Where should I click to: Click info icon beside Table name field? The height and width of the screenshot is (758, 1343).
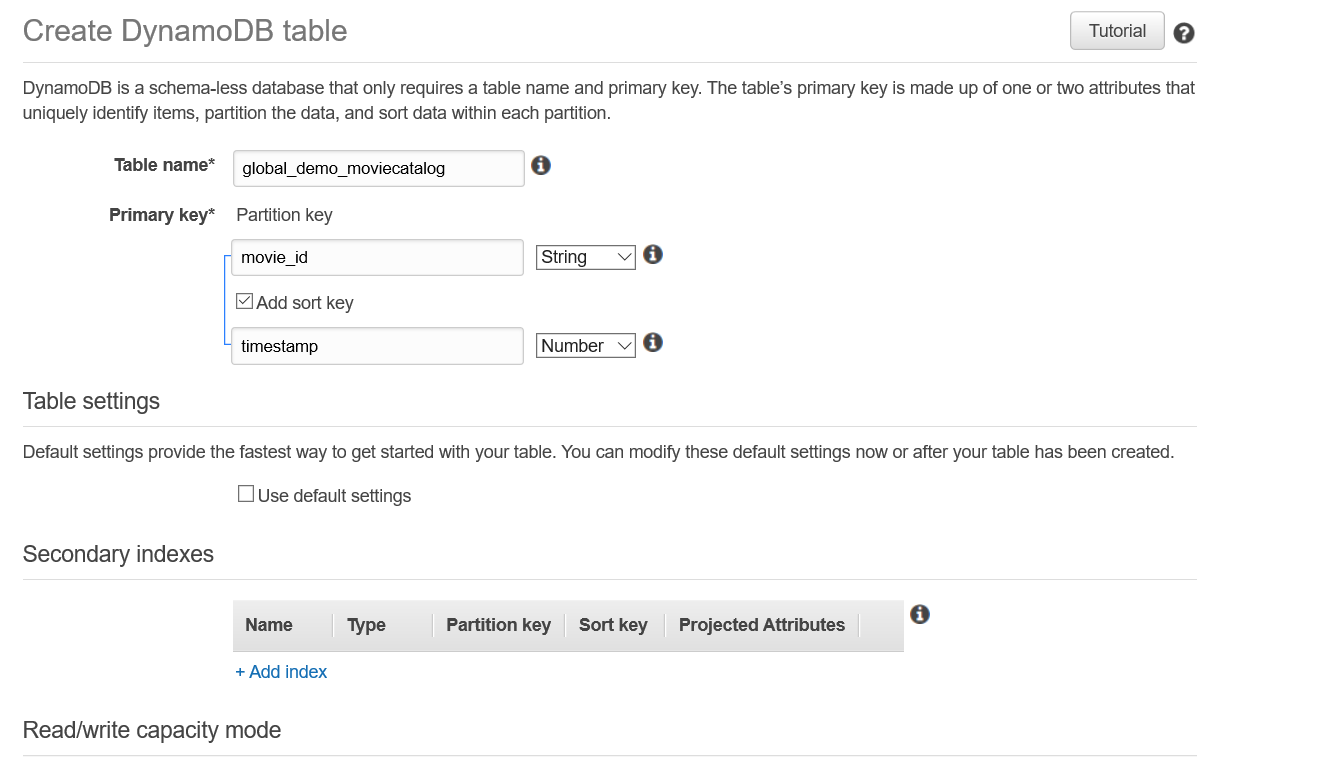(x=541, y=165)
